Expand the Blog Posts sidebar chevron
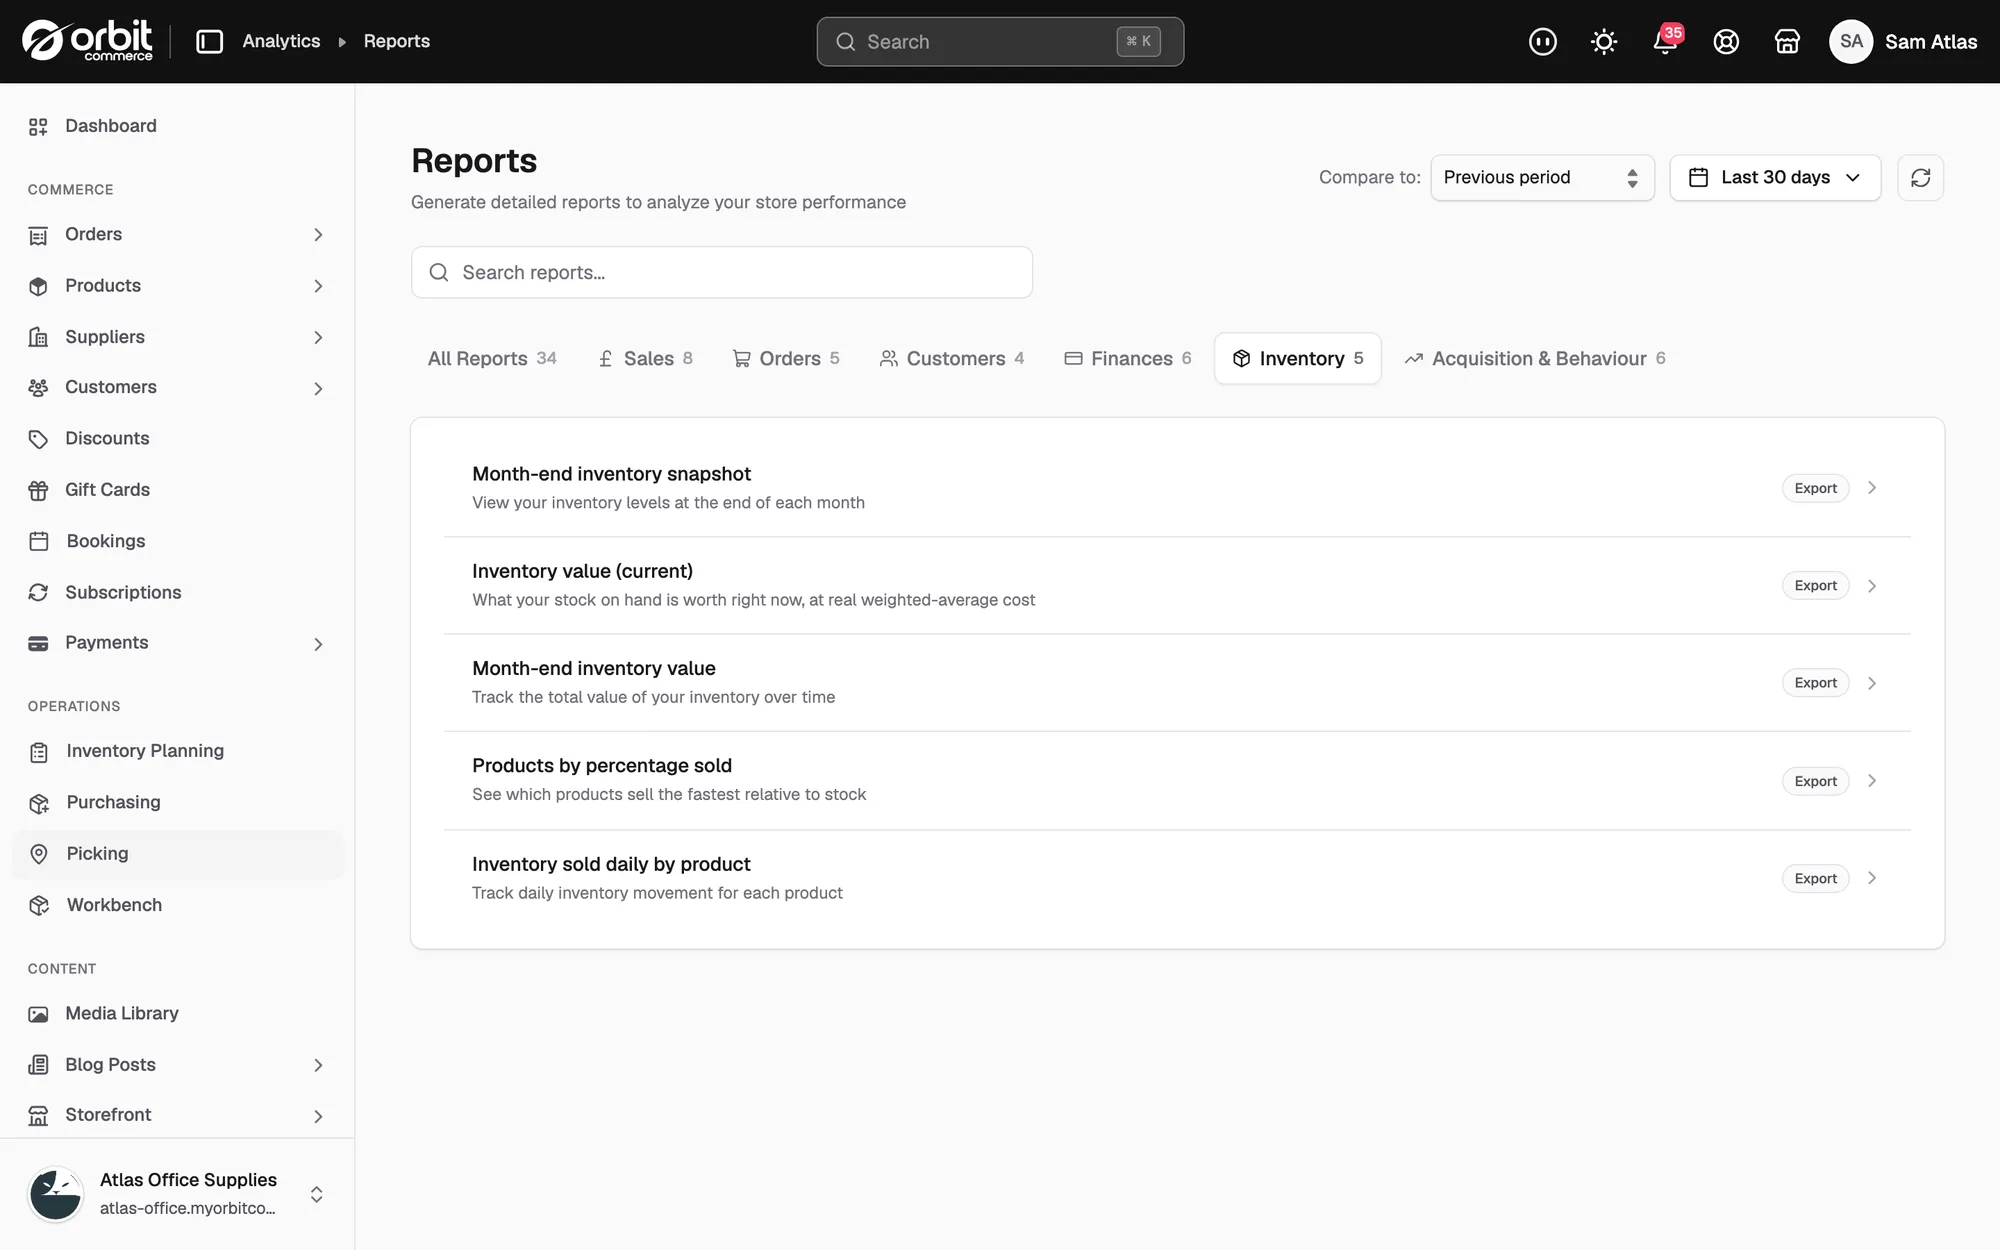This screenshot has width=2000, height=1250. (318, 1065)
